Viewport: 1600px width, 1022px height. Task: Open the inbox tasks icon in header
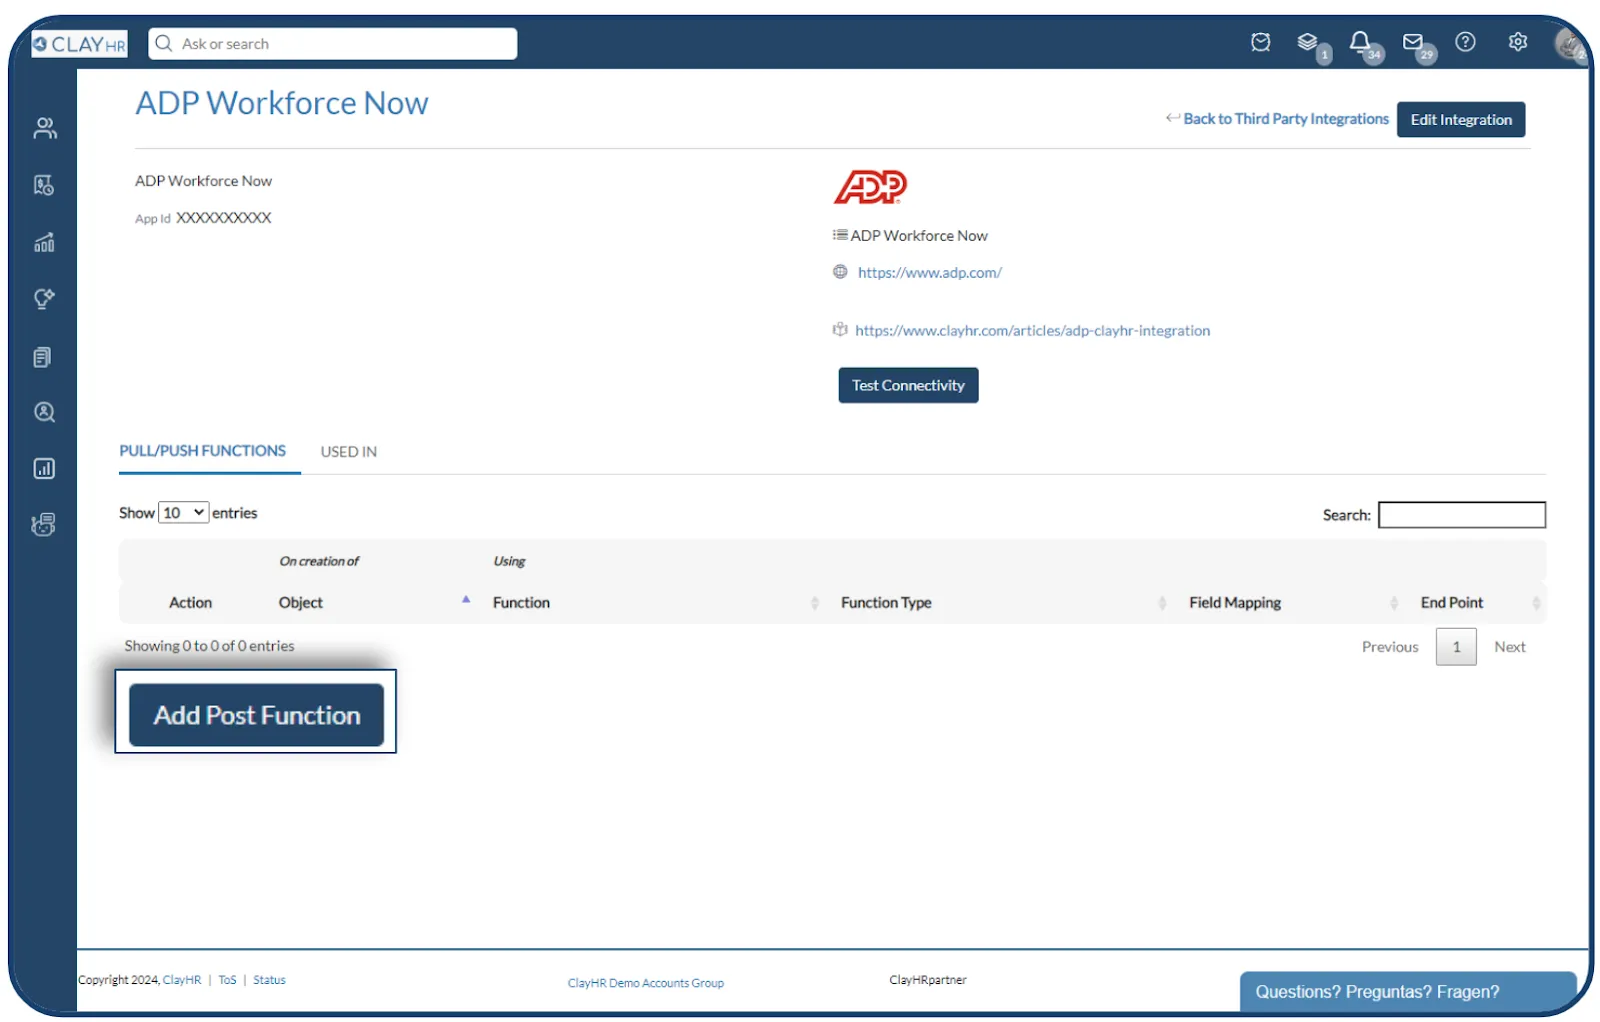tap(1260, 42)
